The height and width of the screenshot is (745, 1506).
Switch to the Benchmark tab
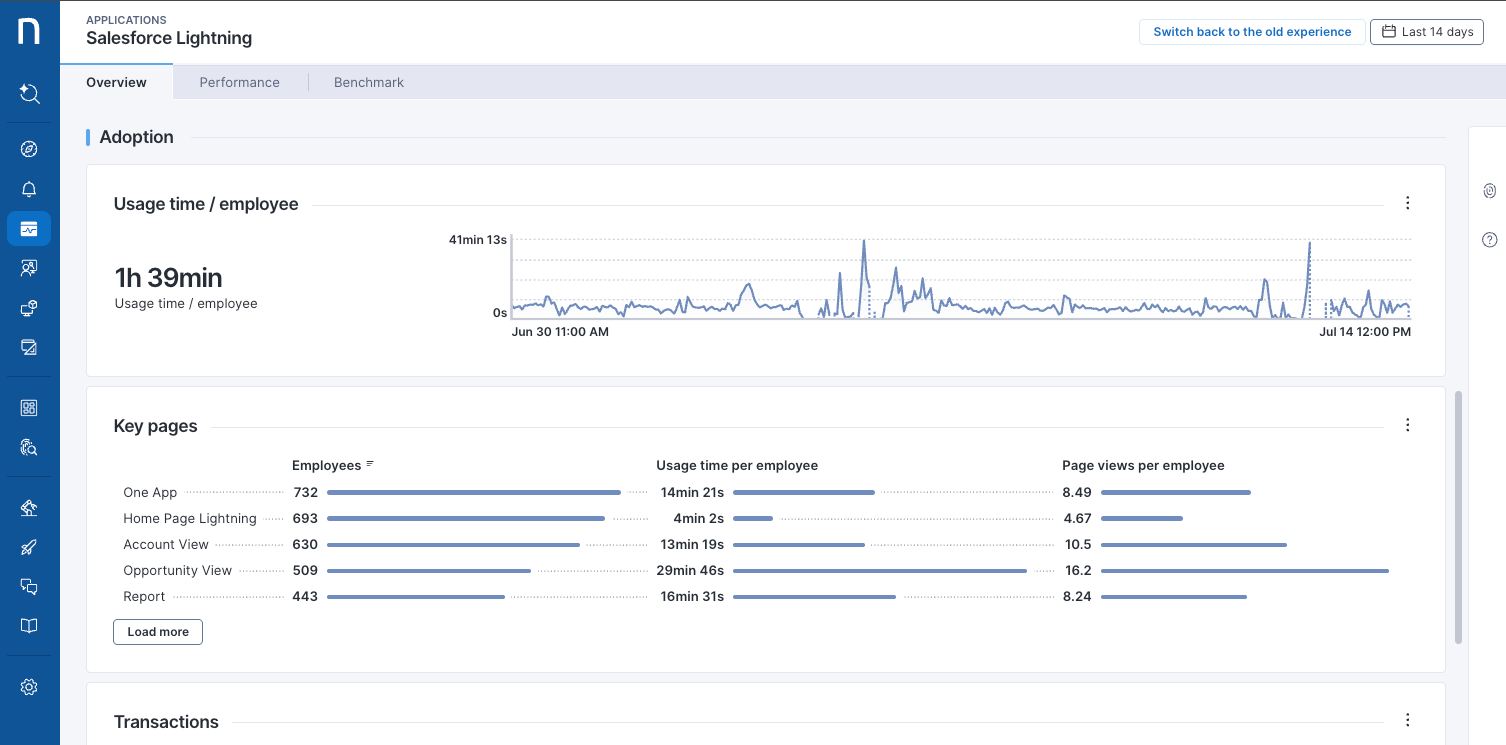click(369, 82)
